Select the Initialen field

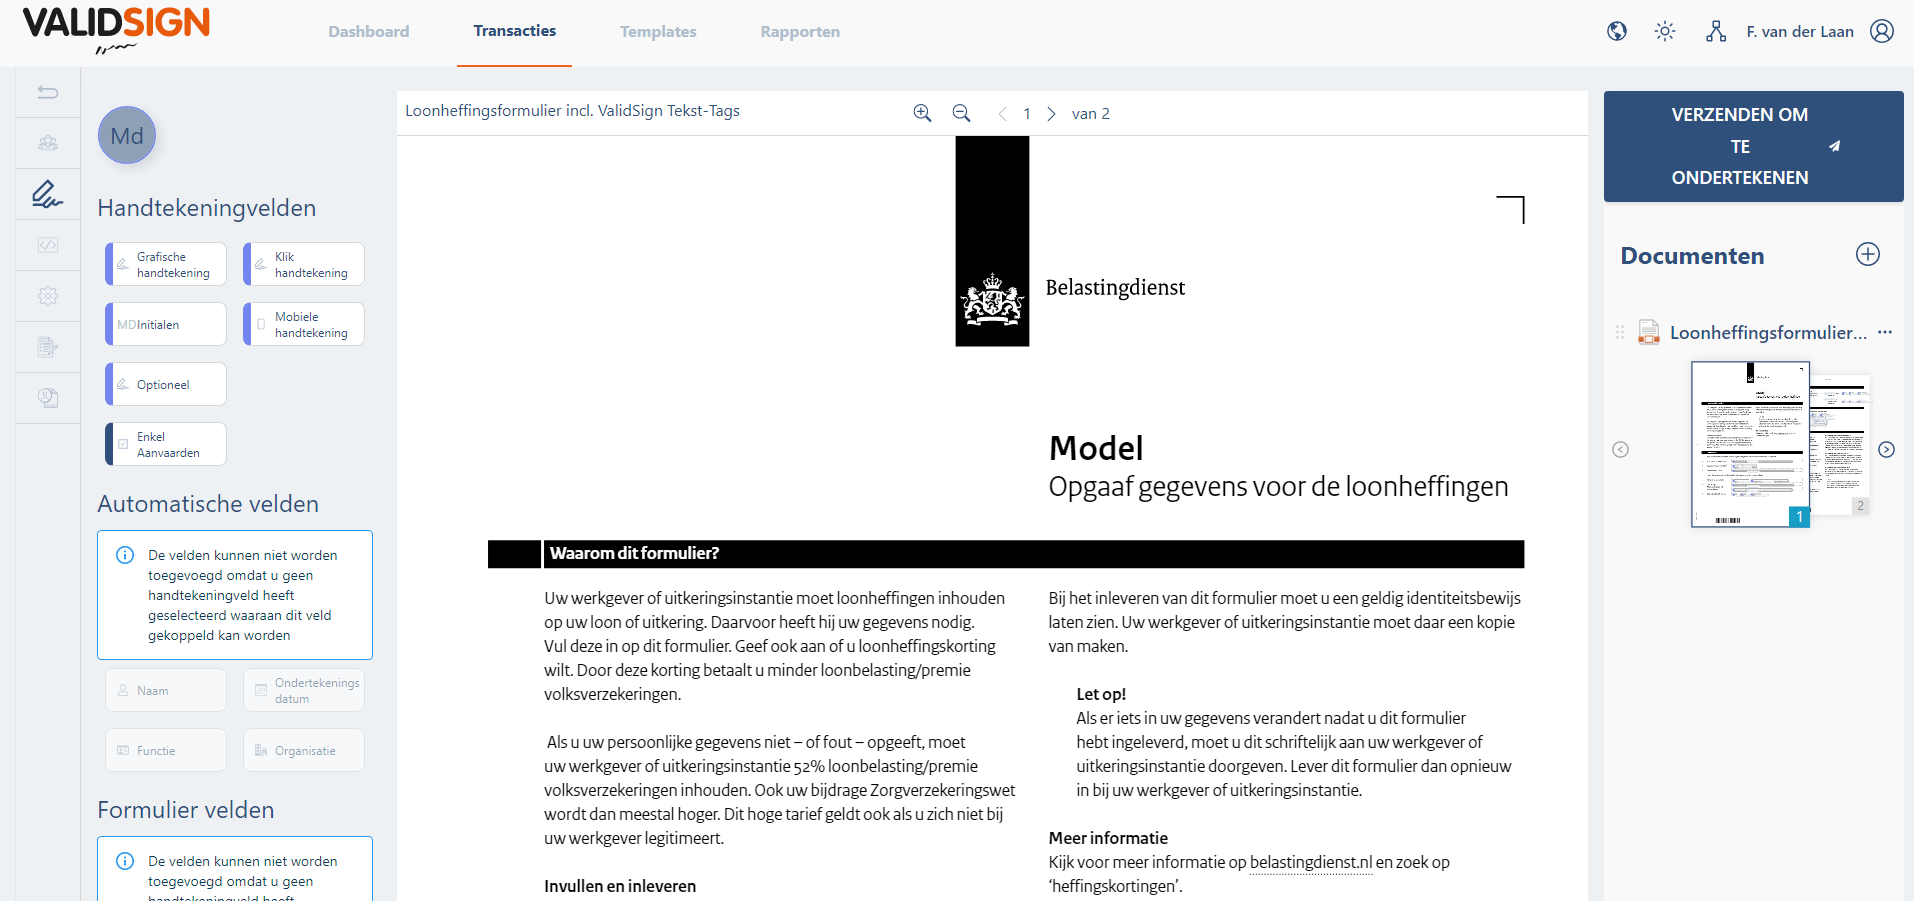point(166,324)
